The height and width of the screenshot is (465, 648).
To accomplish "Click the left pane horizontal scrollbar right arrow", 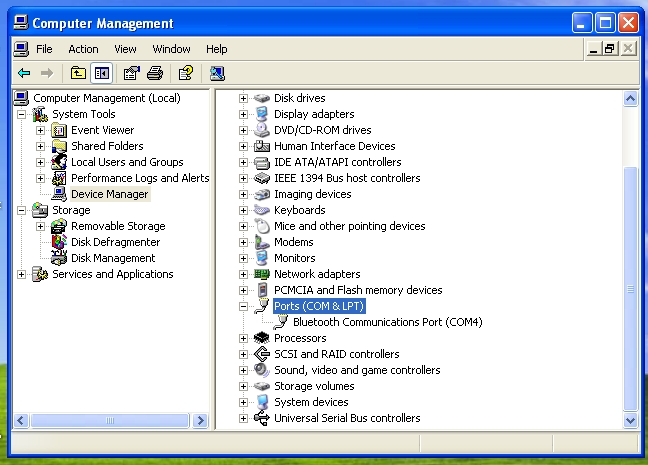I will click(x=201, y=422).
